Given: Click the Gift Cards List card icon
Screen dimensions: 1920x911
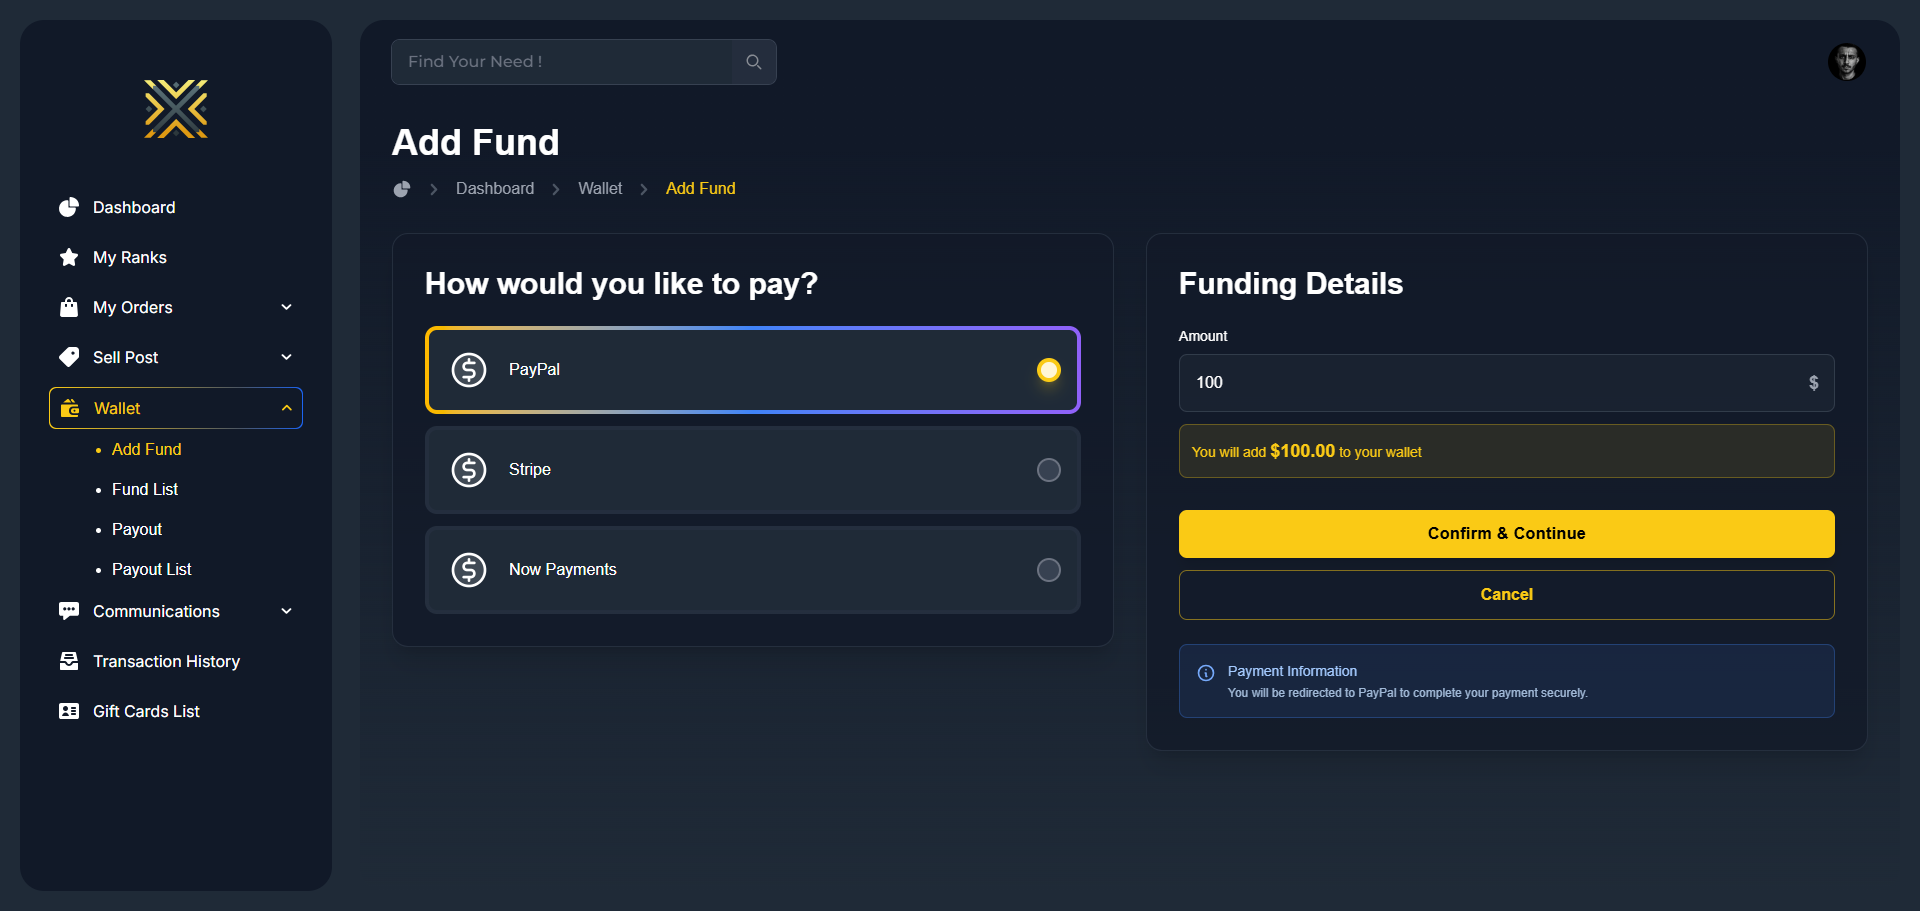Looking at the screenshot, I should [x=69, y=711].
